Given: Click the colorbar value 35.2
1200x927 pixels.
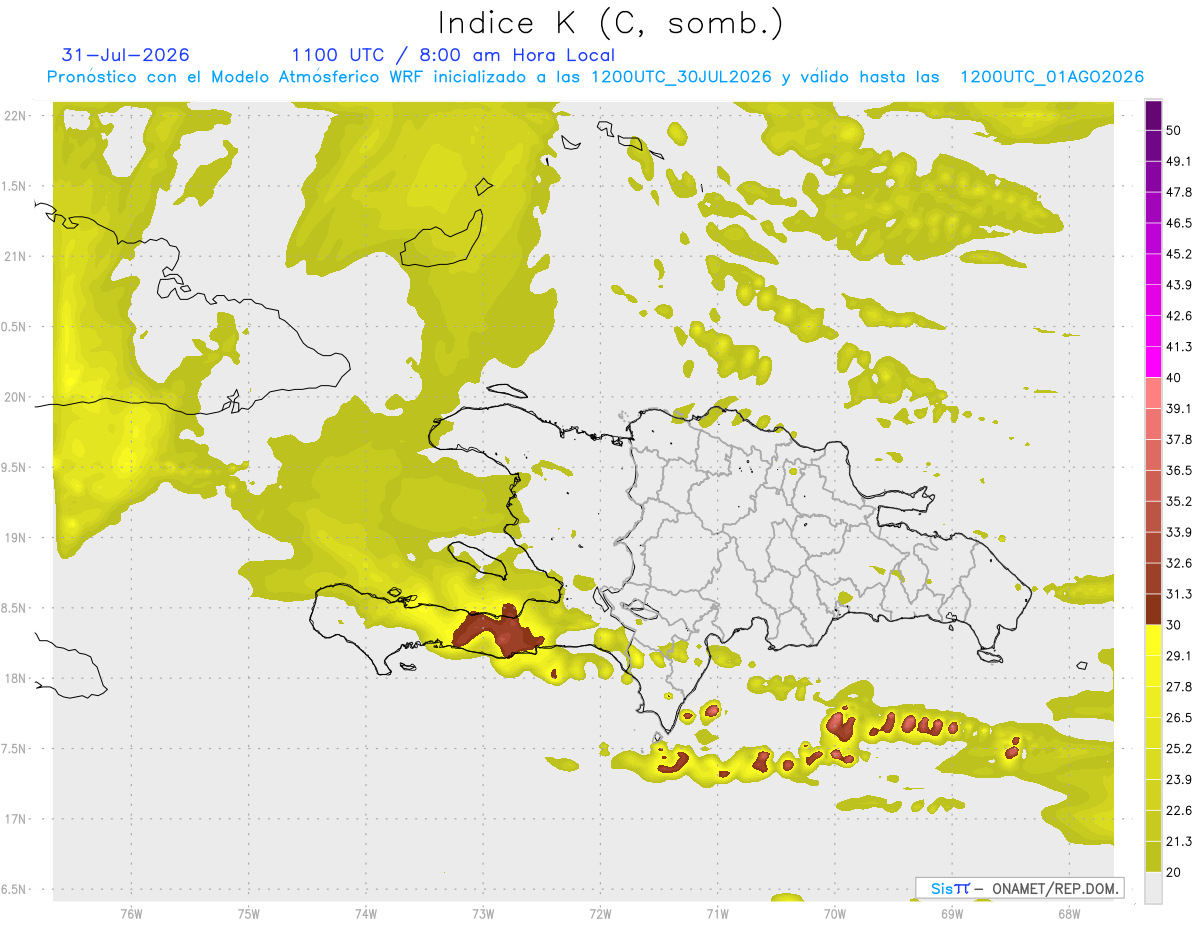Looking at the screenshot, I should point(1179,501).
